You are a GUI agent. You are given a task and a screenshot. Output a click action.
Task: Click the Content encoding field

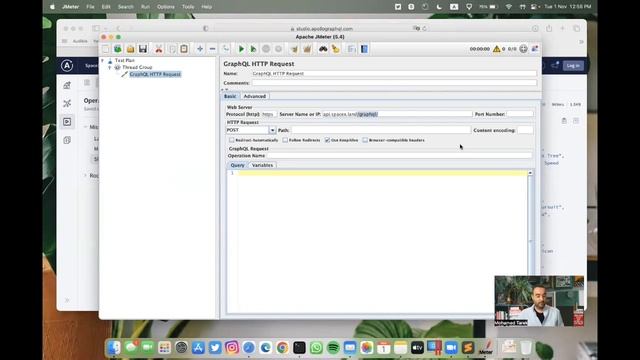[525, 130]
